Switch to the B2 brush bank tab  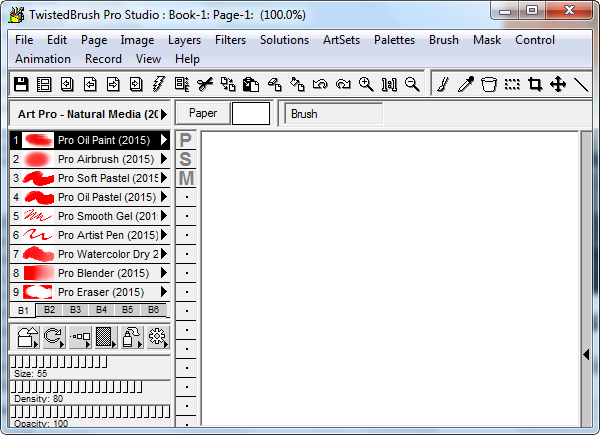point(49,310)
